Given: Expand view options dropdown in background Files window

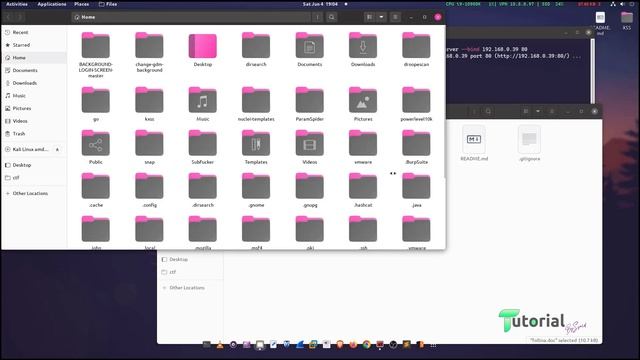Looking at the screenshot, I should coord(538,111).
